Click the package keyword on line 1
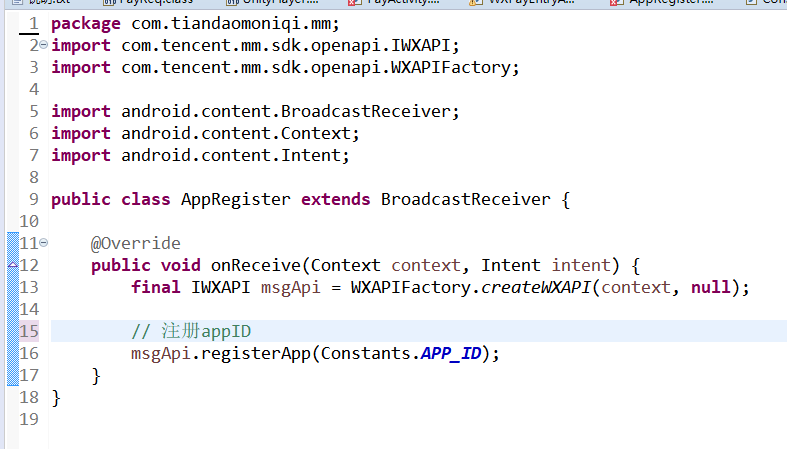 click(x=86, y=24)
